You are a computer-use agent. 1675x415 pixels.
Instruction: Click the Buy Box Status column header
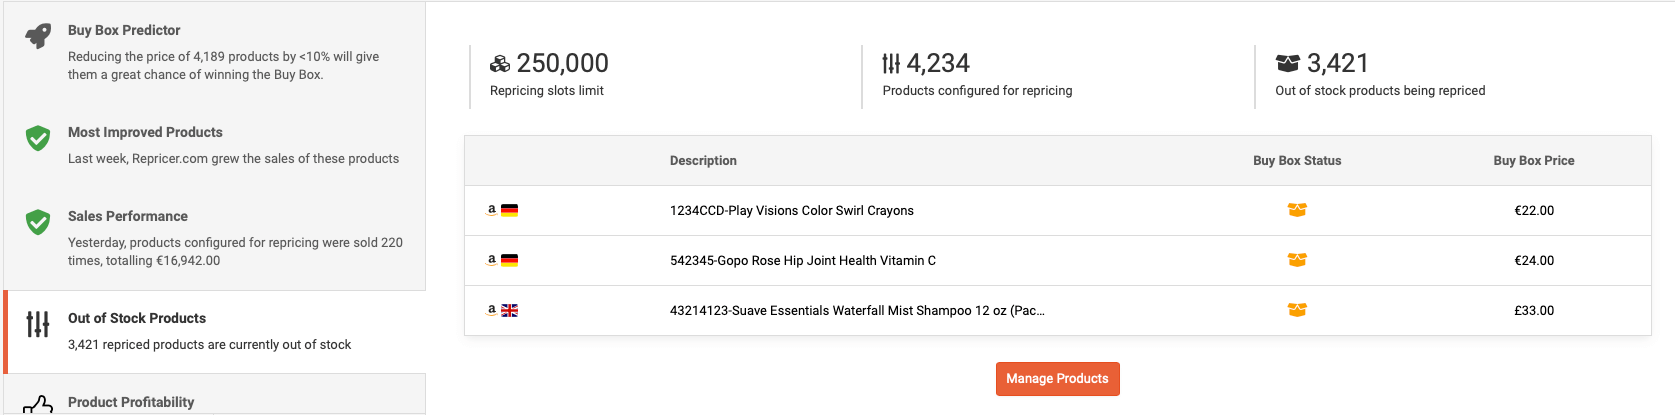pyautogui.click(x=1297, y=161)
